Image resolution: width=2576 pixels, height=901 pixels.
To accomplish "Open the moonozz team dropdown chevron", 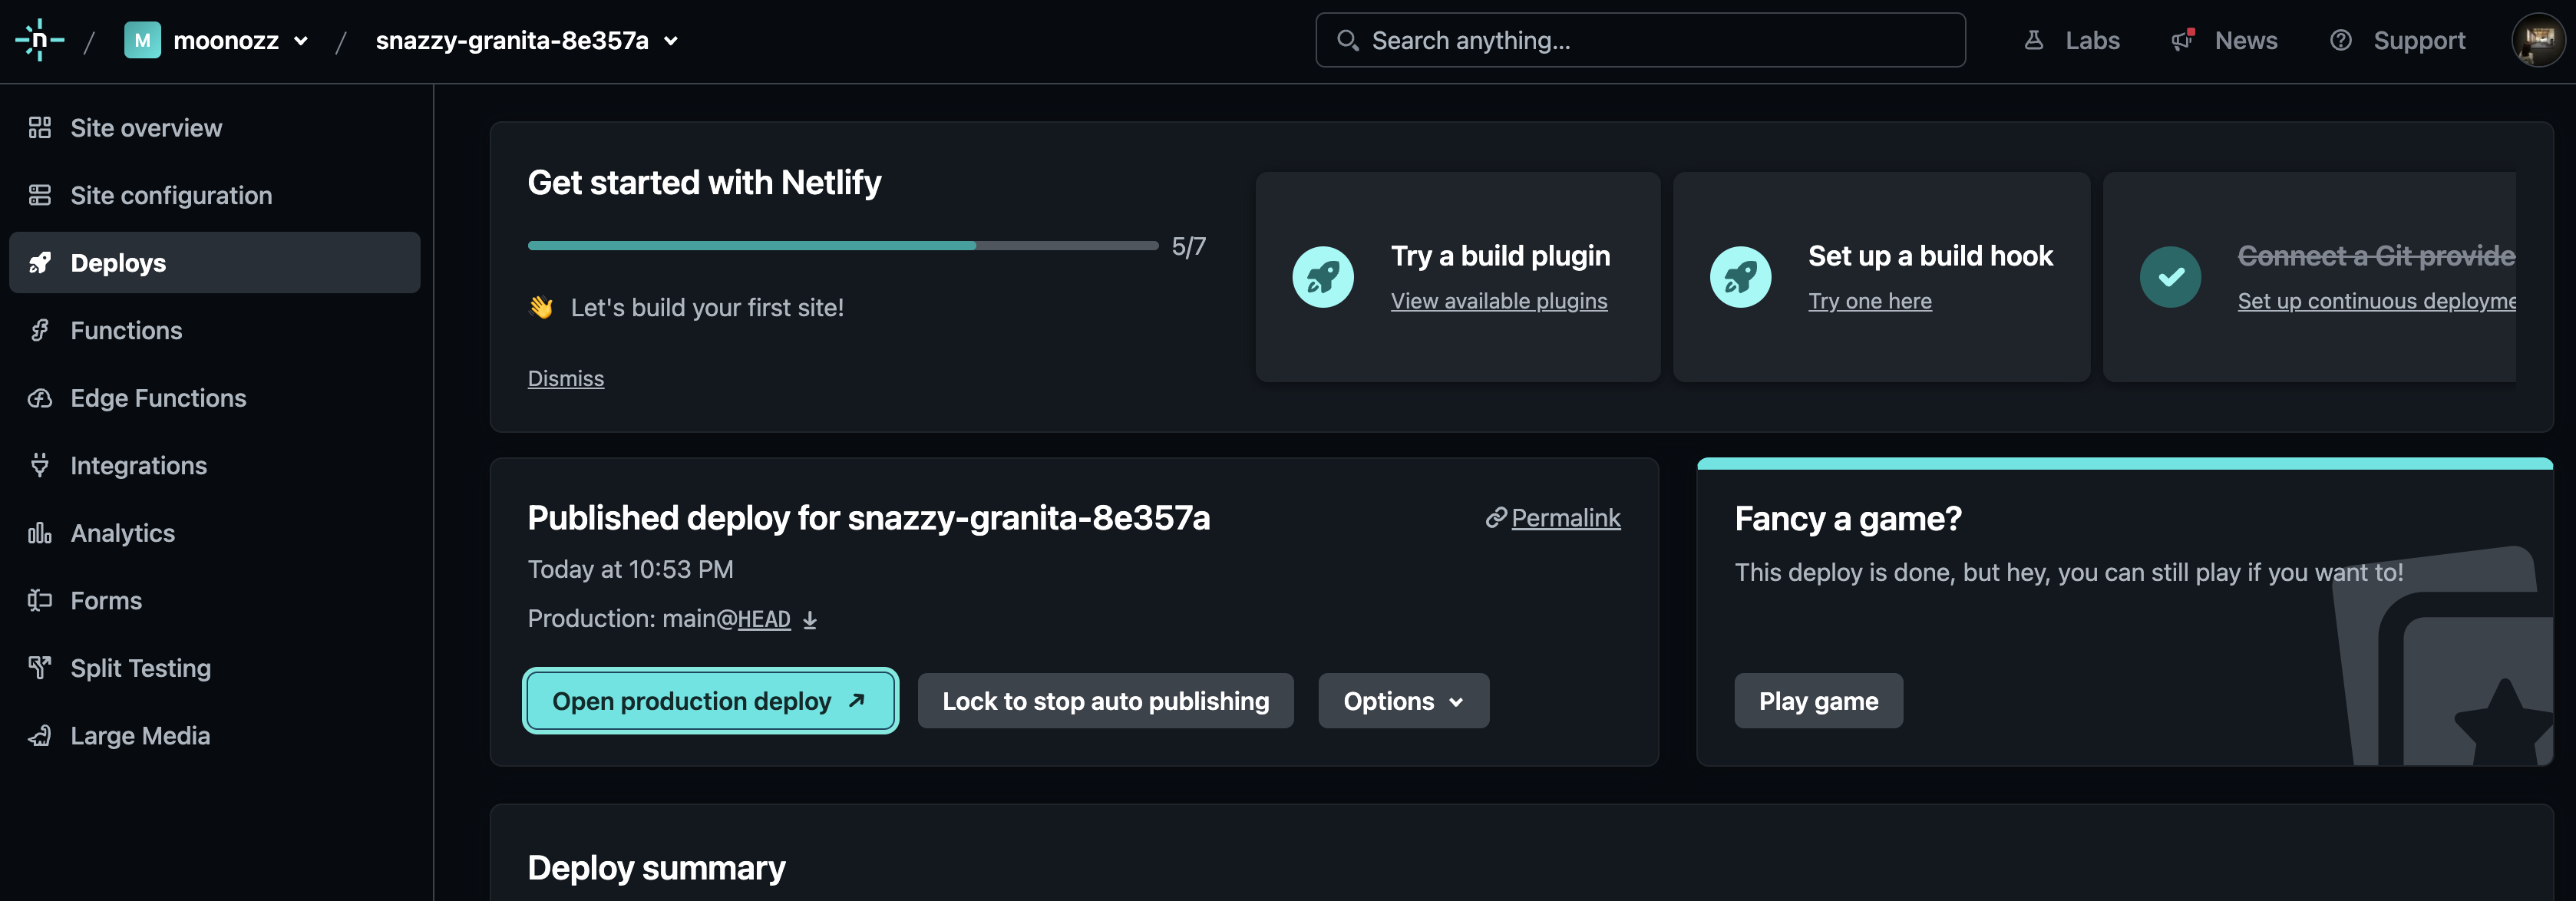I will point(301,41).
